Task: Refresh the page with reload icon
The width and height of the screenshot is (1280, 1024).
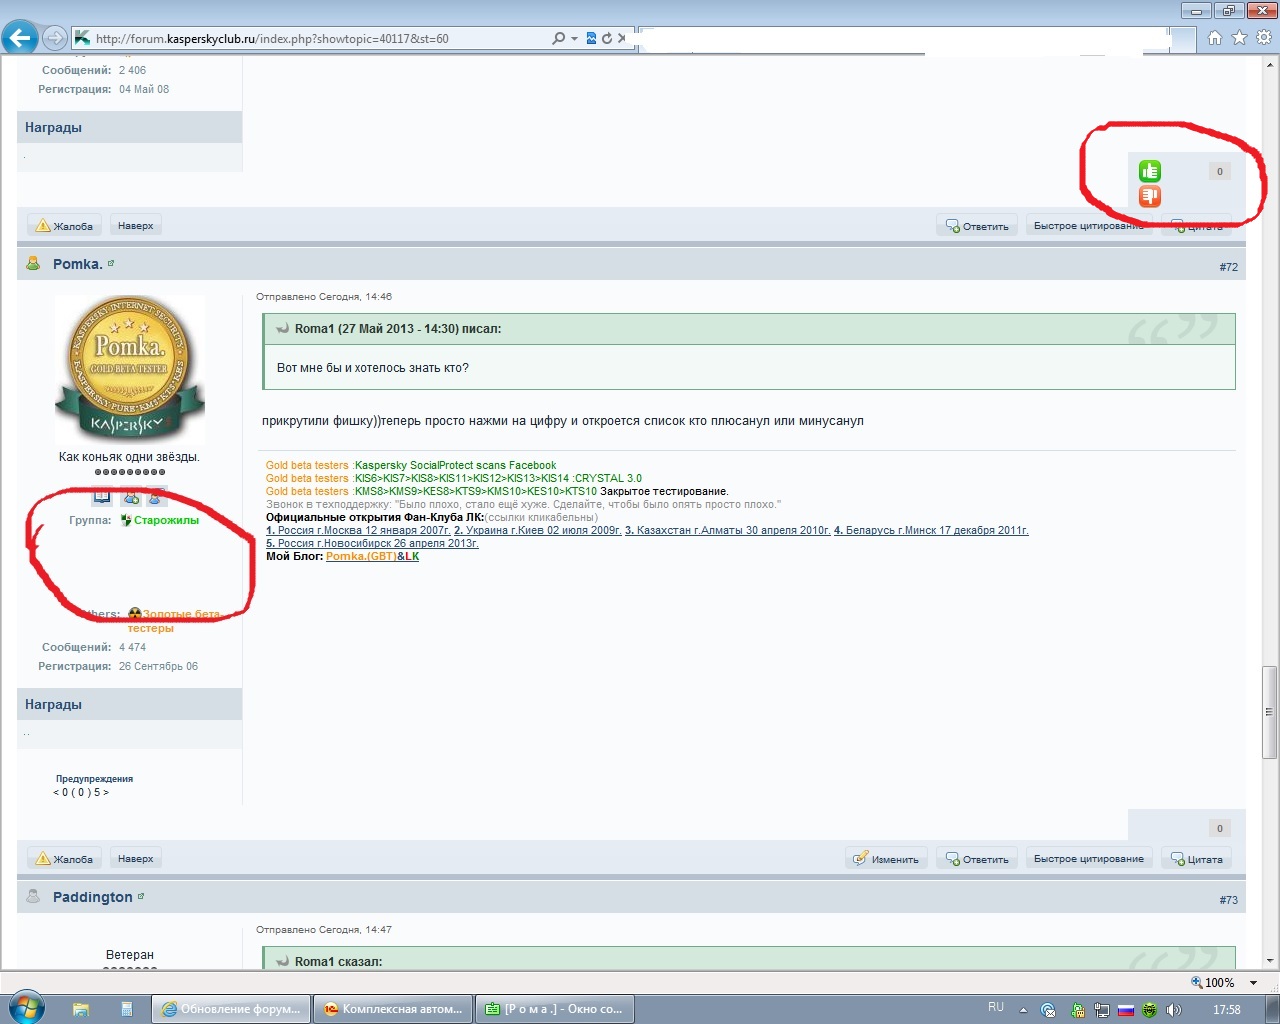Action: [x=606, y=38]
